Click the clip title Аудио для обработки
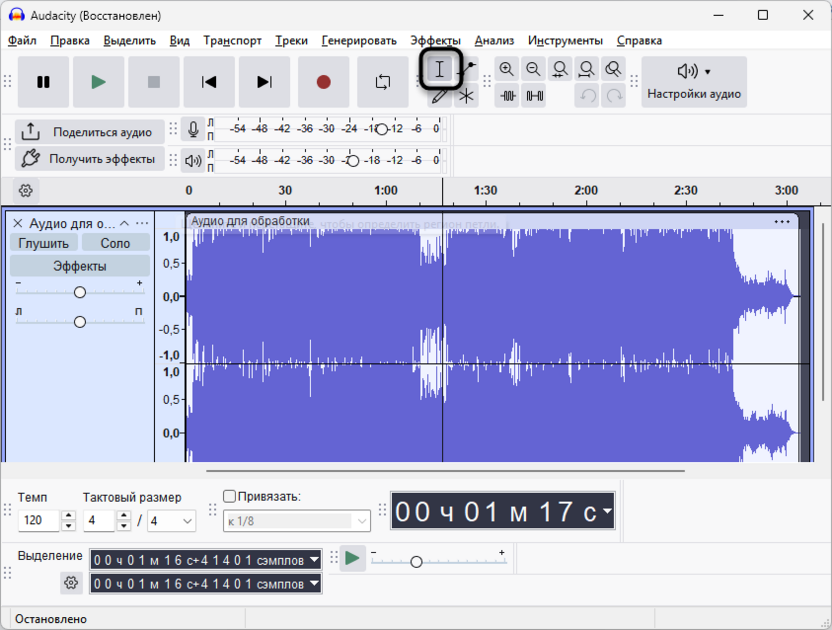 [250, 221]
